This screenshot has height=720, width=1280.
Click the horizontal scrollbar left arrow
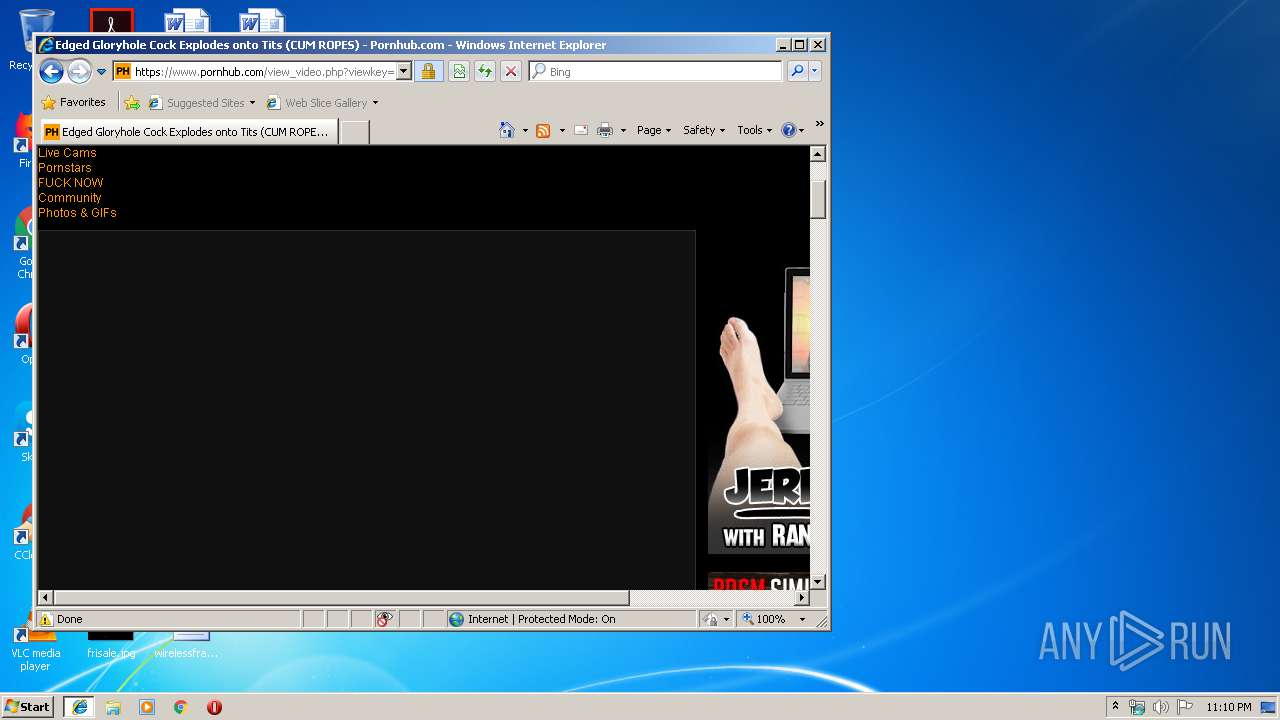45,597
